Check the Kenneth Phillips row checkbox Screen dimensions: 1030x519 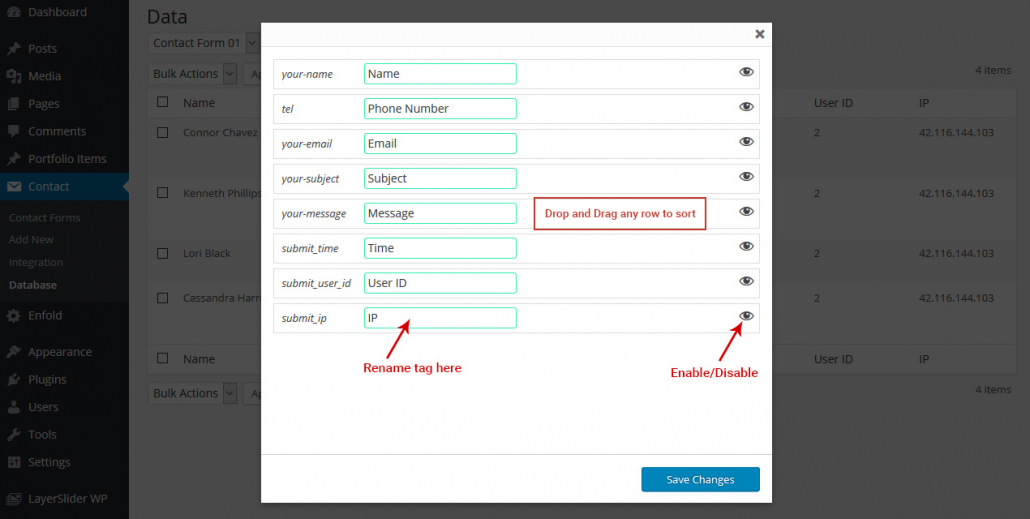point(163,192)
